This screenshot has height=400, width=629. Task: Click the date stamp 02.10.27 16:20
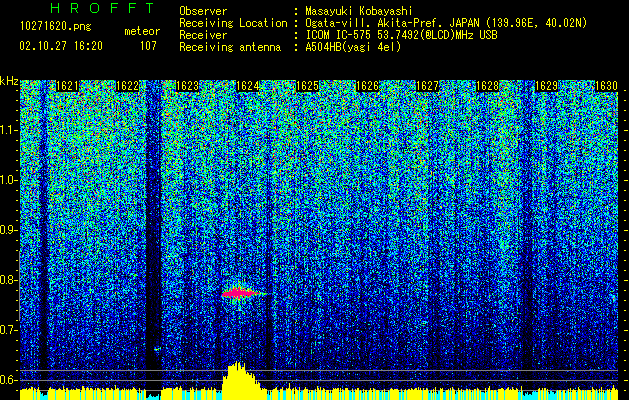tap(61, 46)
